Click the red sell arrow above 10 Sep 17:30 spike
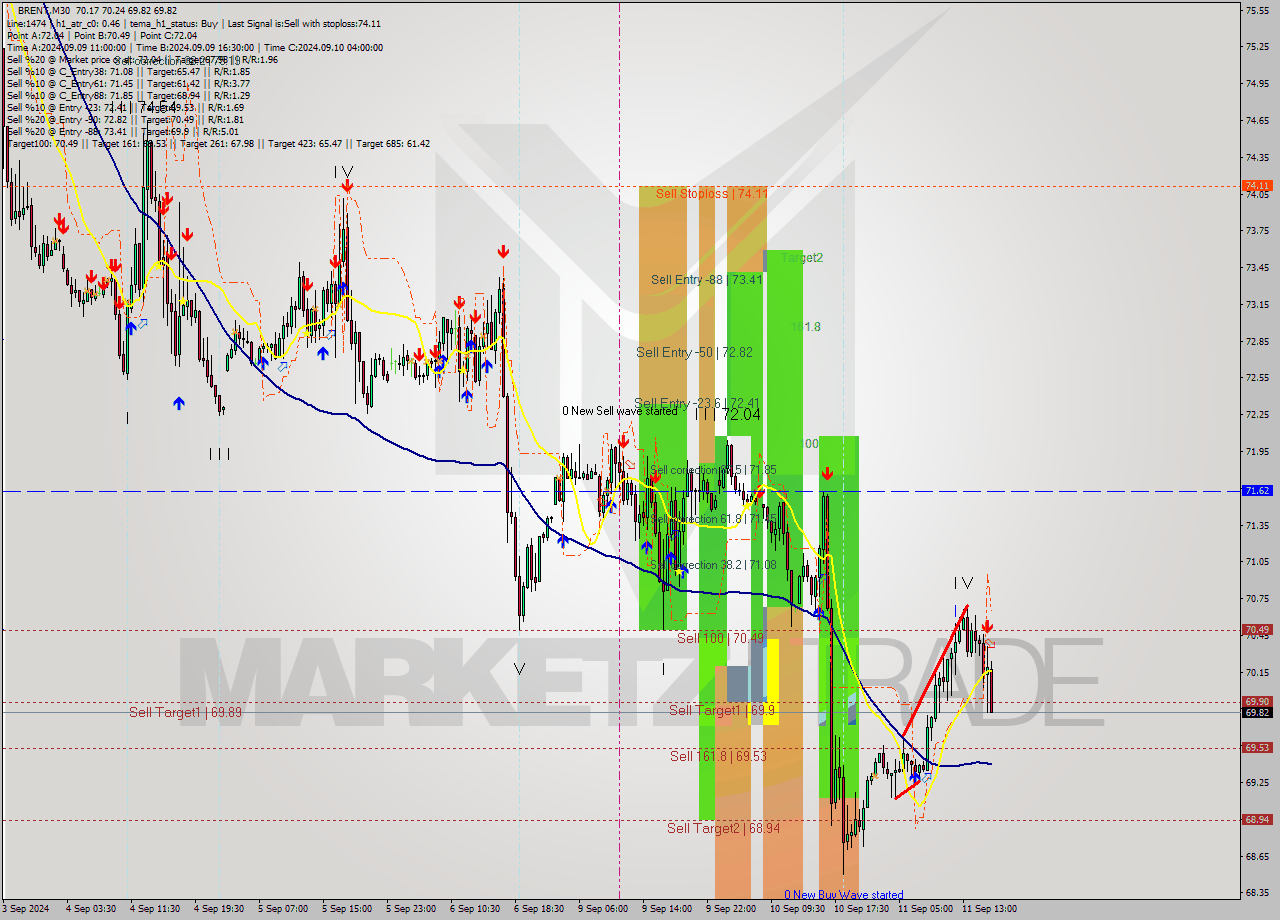Screen dimensions: 1280x920 point(827,474)
